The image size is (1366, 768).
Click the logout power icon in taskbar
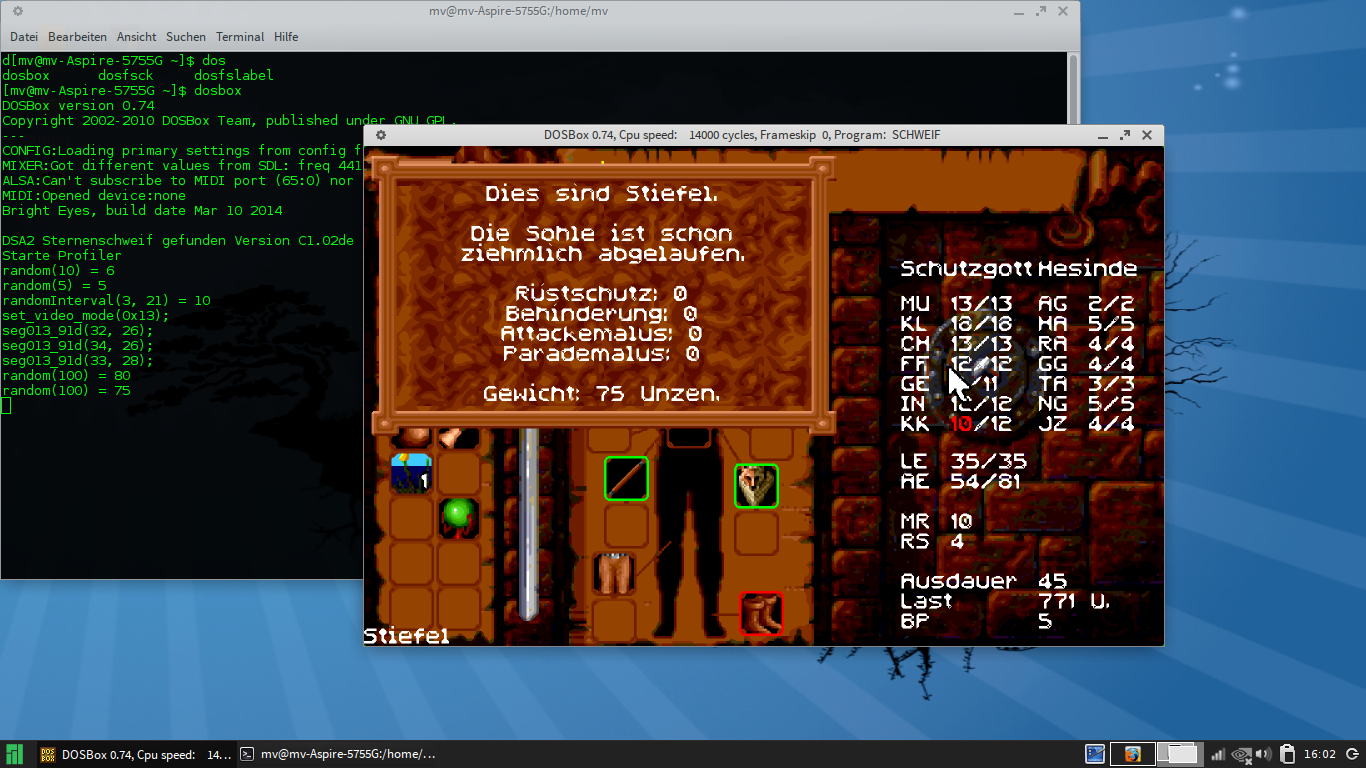(x=1353, y=754)
